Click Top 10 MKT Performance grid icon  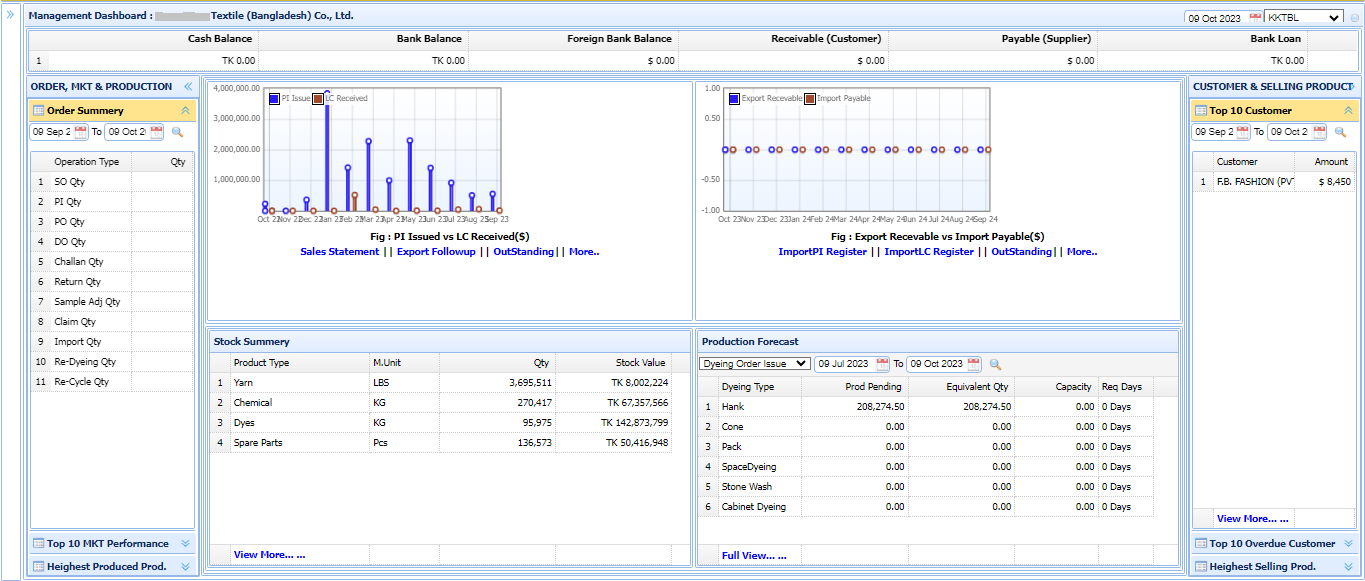(38, 544)
